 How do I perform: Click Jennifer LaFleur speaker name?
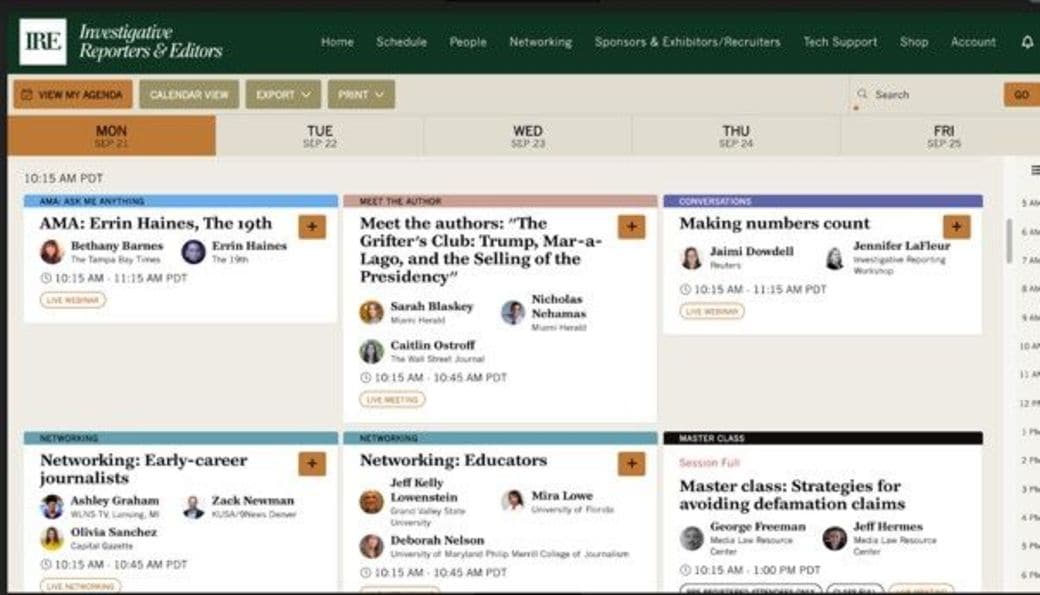[901, 245]
